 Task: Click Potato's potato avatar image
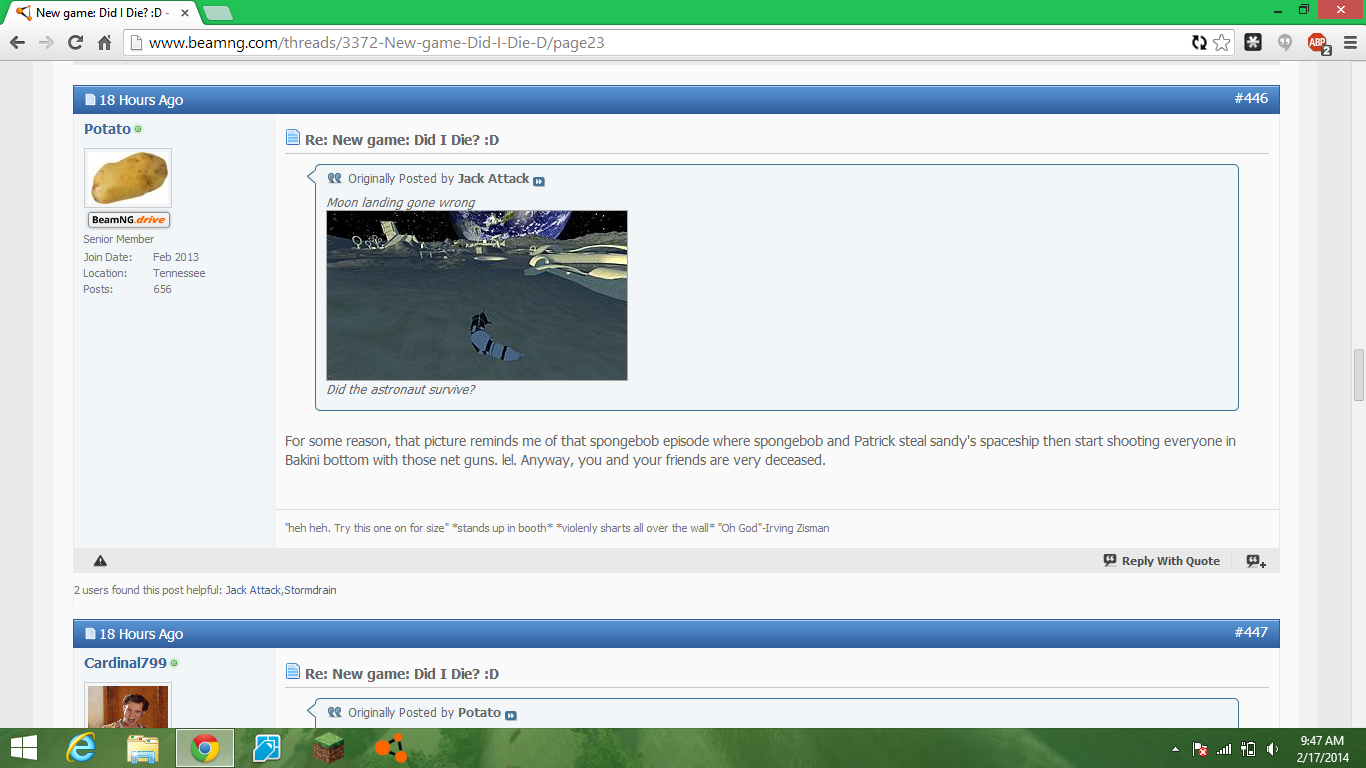(x=128, y=178)
